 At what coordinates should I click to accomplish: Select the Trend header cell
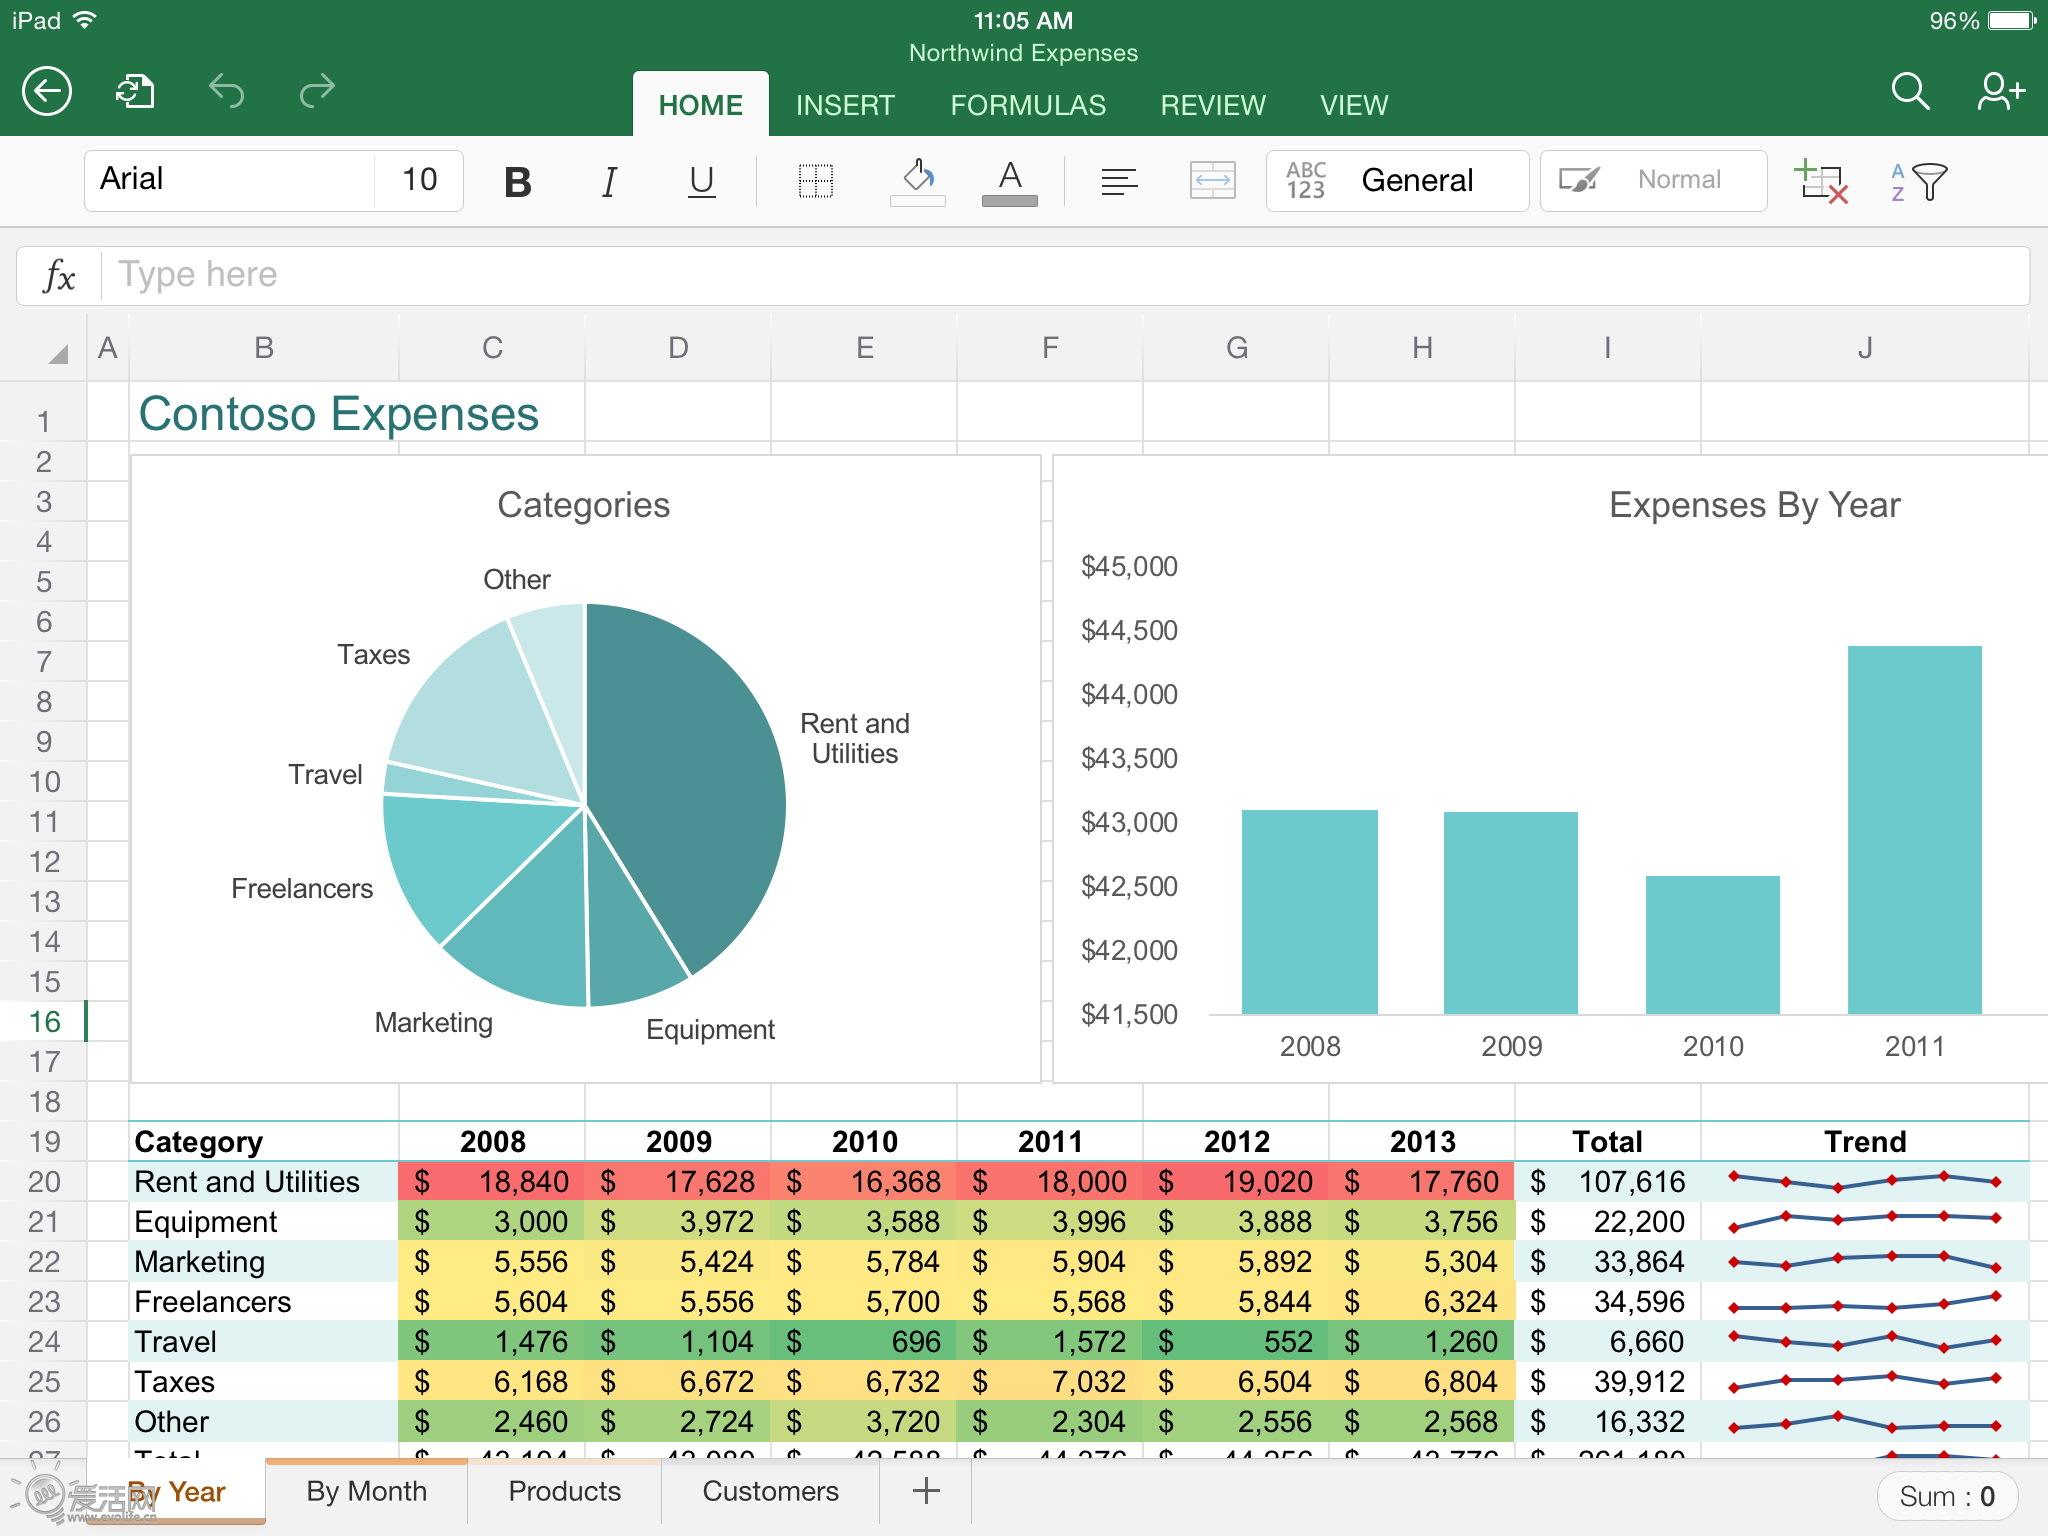1864,1141
